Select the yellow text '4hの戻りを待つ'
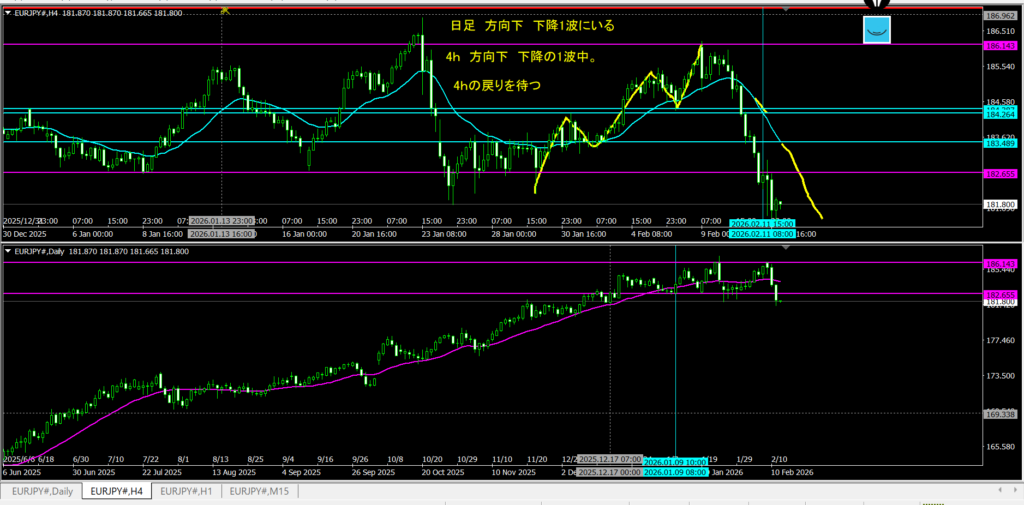1024x505 pixels. pyautogui.click(x=497, y=86)
